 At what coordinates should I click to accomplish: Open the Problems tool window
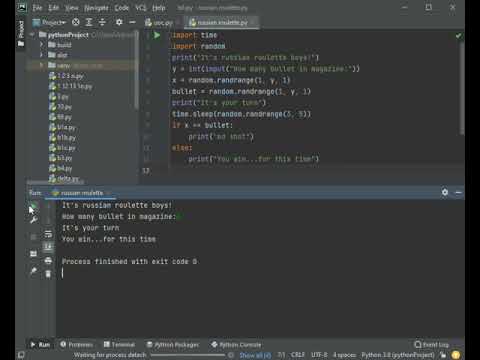tap(77, 345)
